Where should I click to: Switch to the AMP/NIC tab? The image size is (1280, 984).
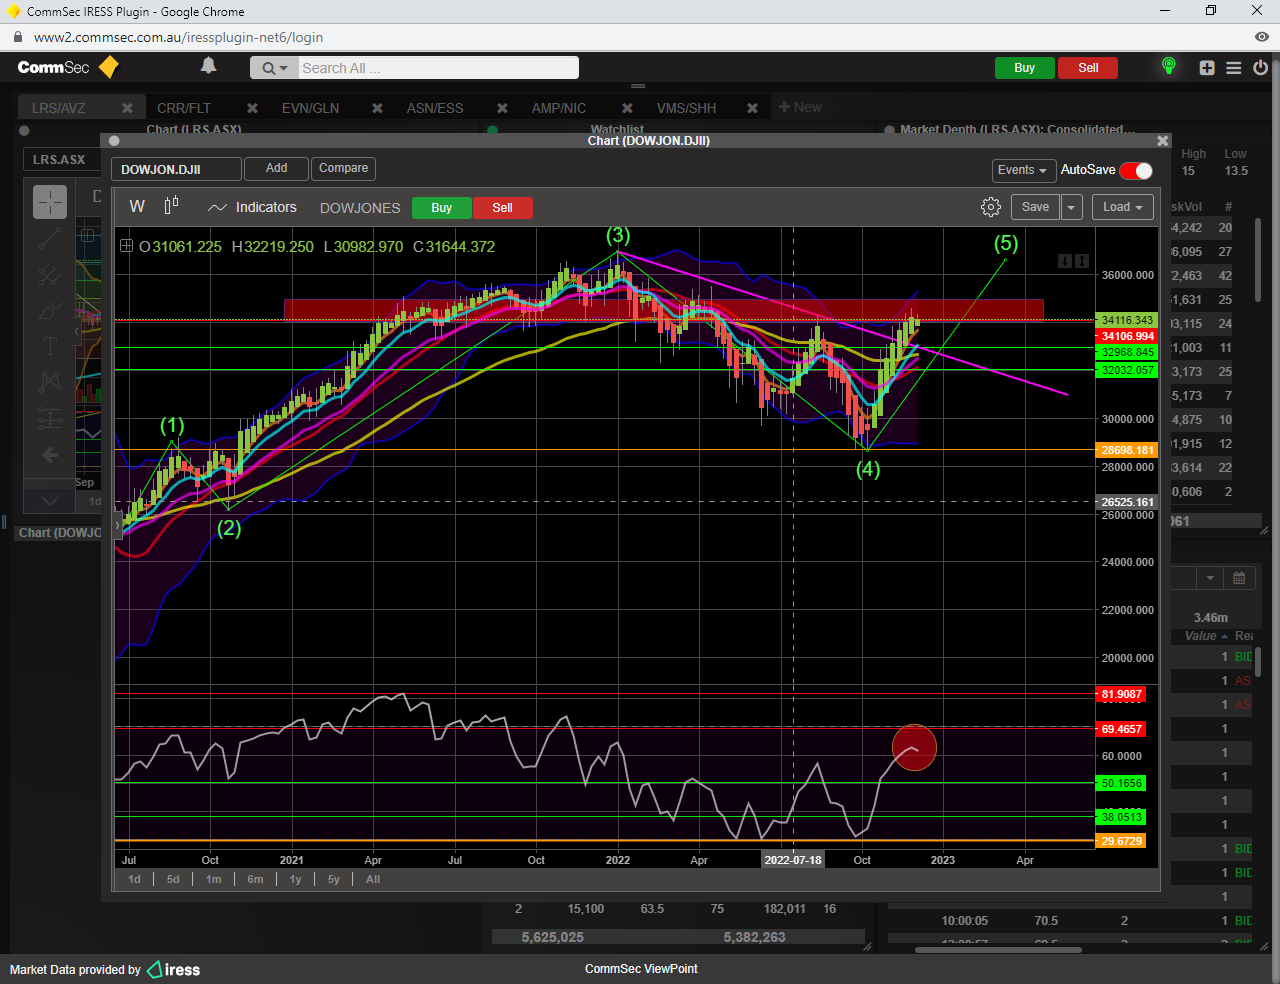pyautogui.click(x=558, y=108)
